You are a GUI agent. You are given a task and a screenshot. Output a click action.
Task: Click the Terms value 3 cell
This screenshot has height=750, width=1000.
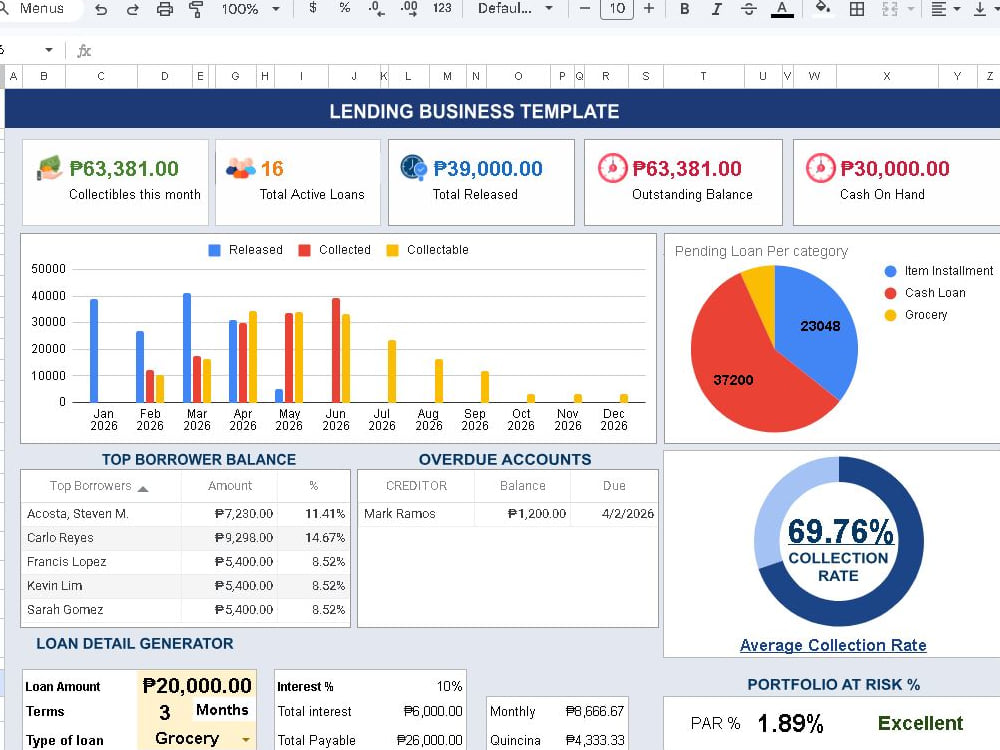click(164, 712)
